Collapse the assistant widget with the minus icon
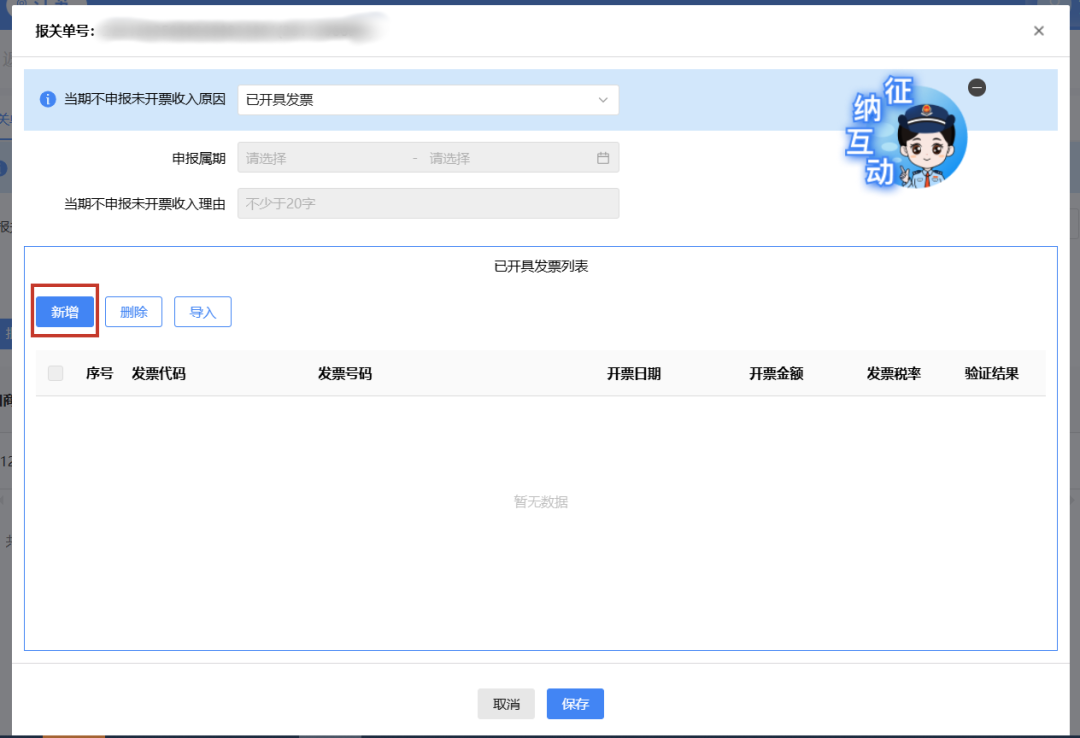This screenshot has height=738, width=1080. [x=977, y=87]
